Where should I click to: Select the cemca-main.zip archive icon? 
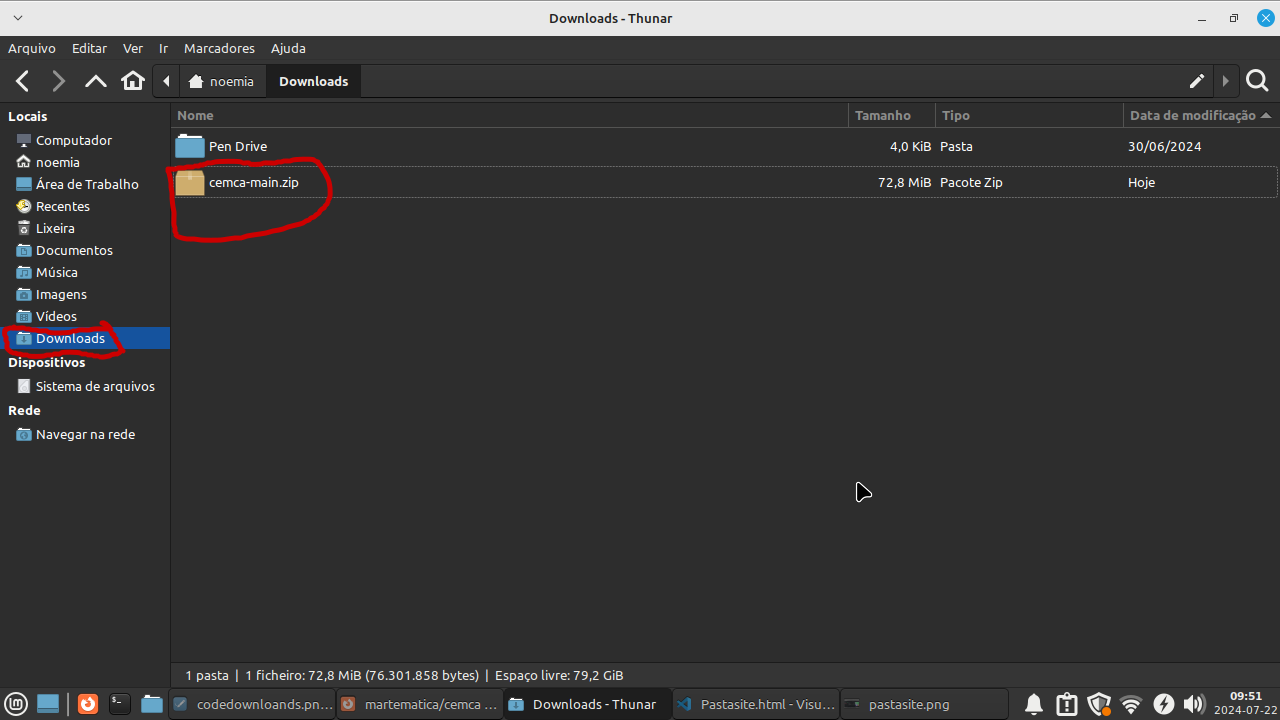[190, 182]
